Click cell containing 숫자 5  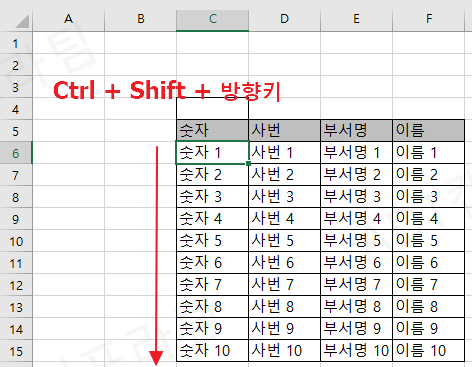point(212,241)
